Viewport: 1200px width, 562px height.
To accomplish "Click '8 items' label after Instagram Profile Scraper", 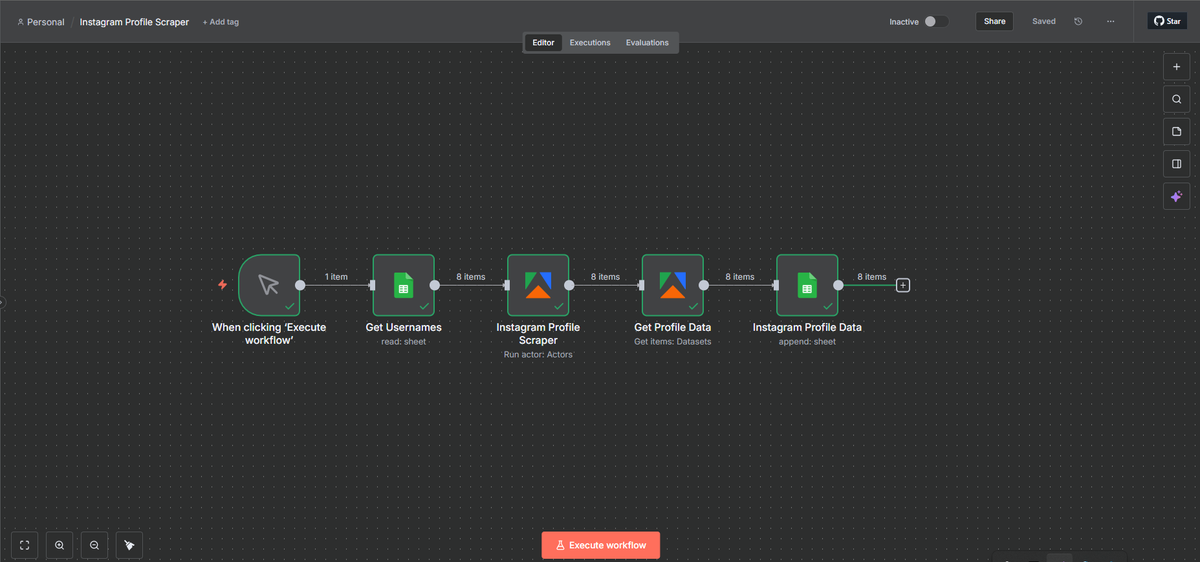I will point(605,277).
